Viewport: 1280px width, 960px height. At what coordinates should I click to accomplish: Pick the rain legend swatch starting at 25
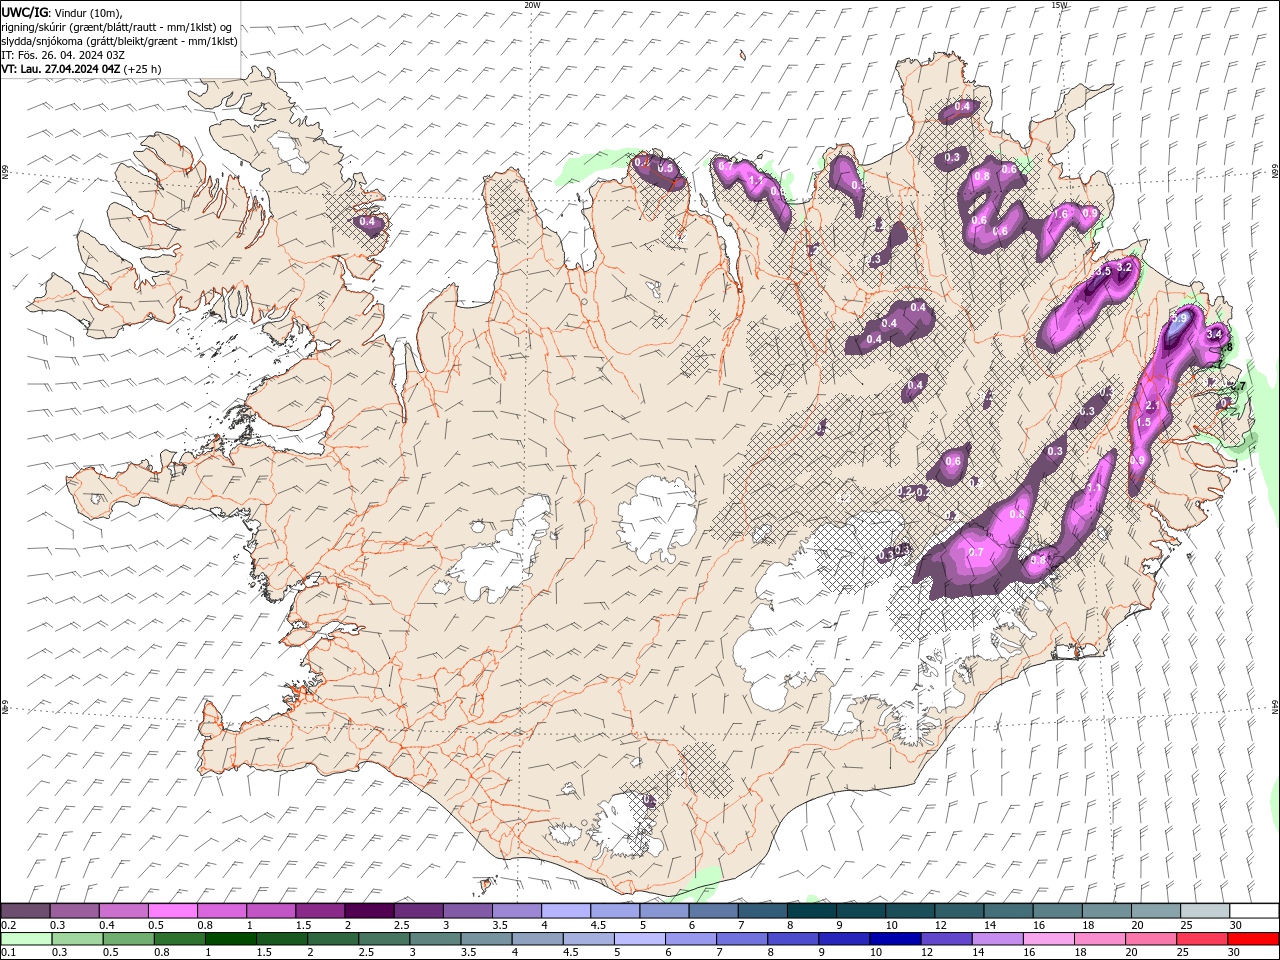point(1203,939)
